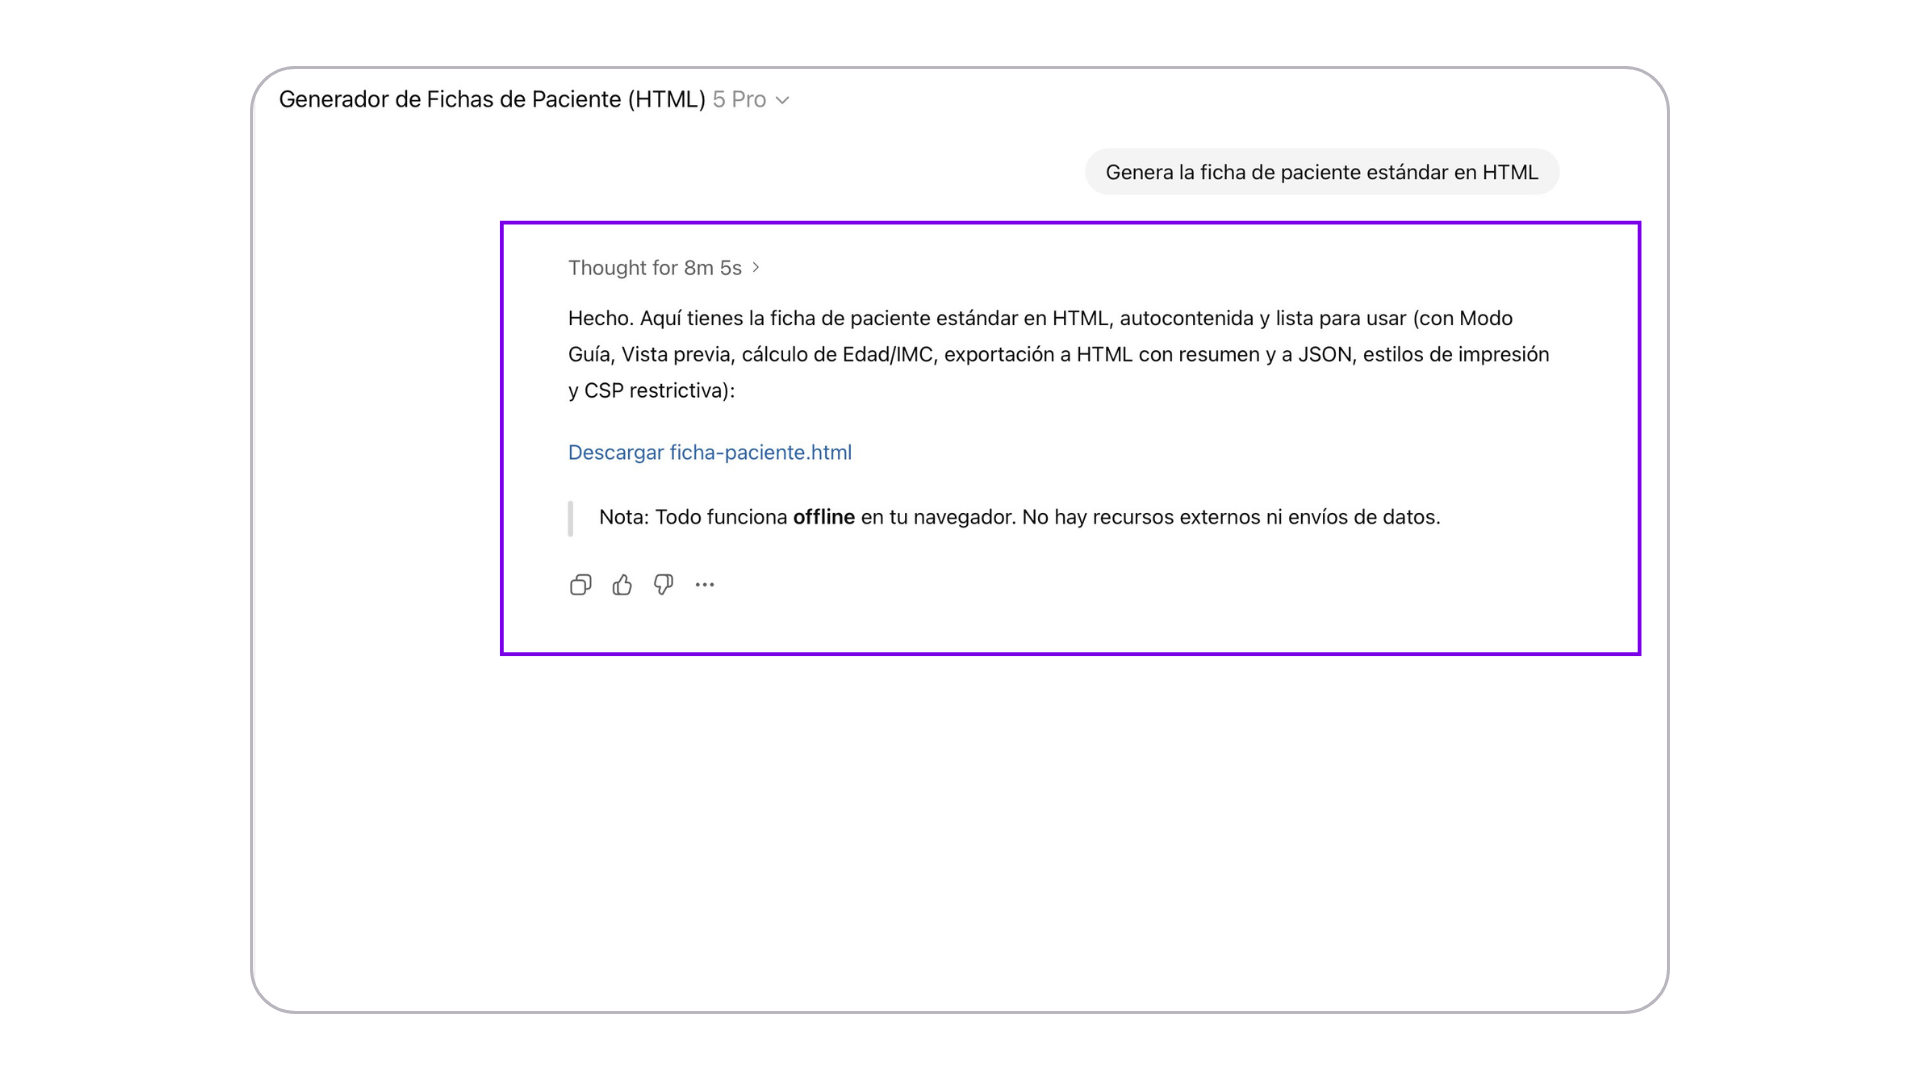Click the user prompt bubble about HTML ficha
The image size is (1920, 1080).
pyautogui.click(x=1321, y=173)
